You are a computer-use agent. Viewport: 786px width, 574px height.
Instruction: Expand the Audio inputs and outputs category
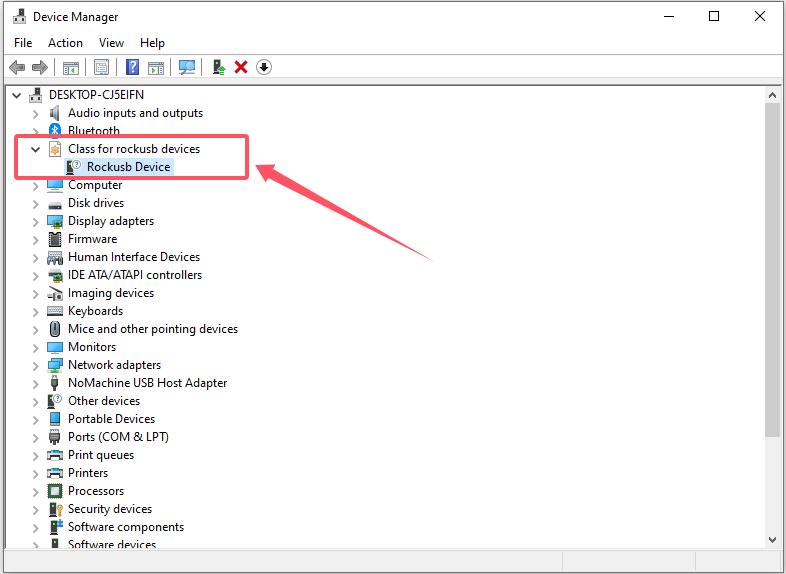tap(36, 113)
